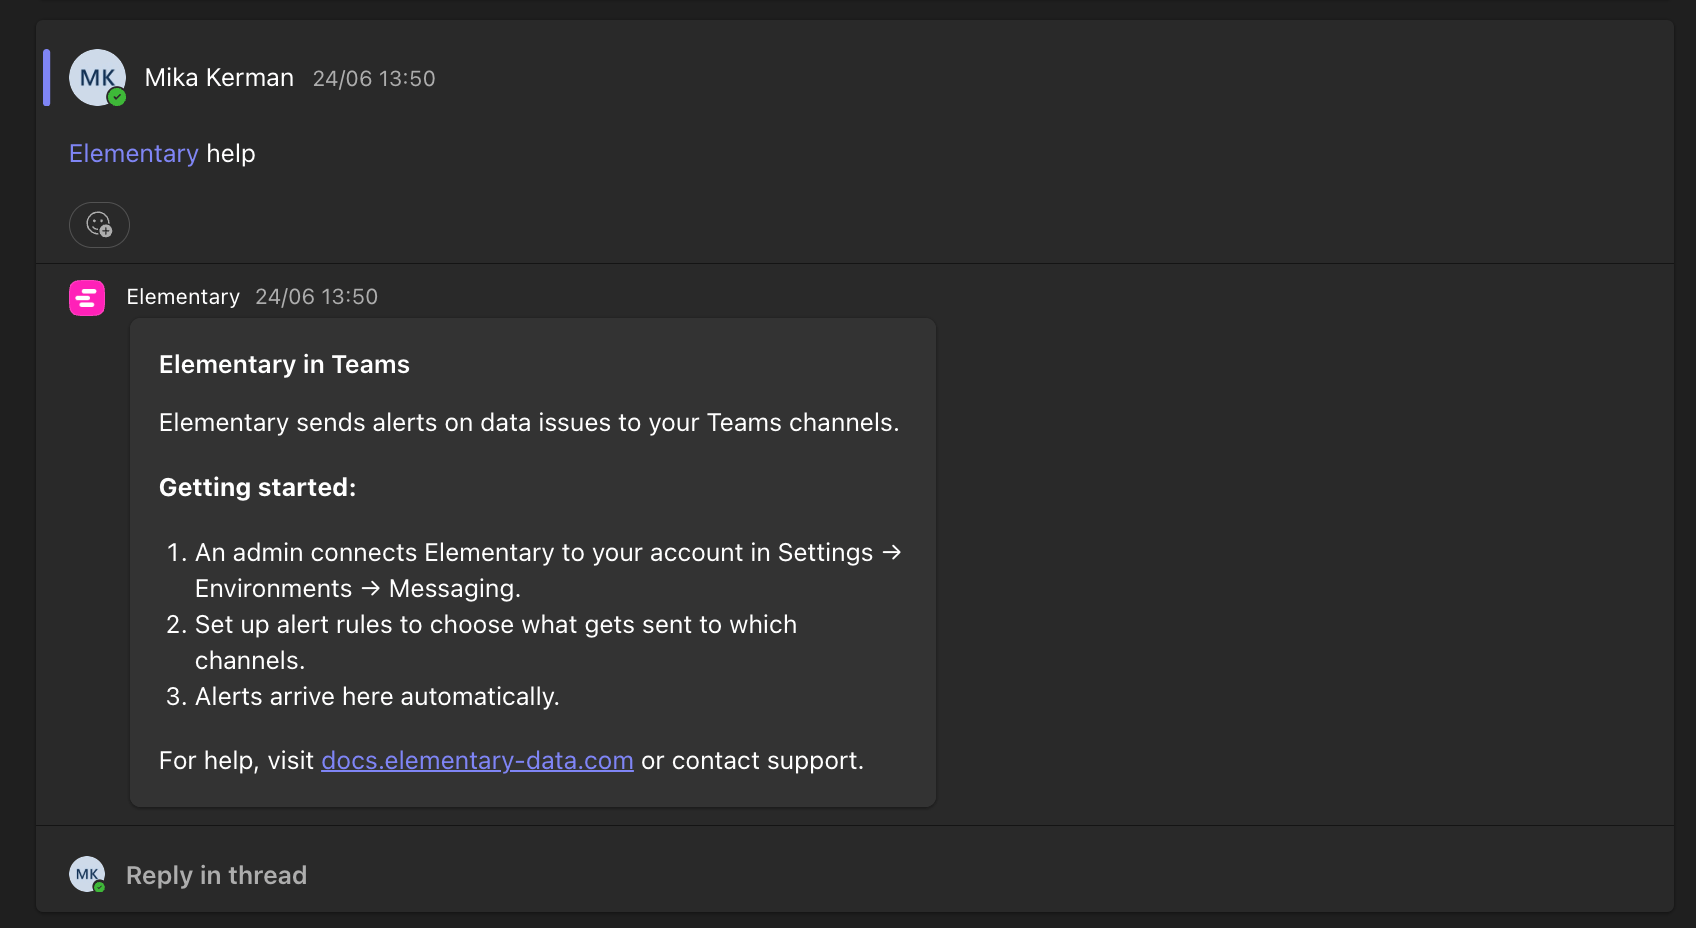The width and height of the screenshot is (1696, 928).
Task: Select step two about alert rules
Action: click(x=482, y=642)
